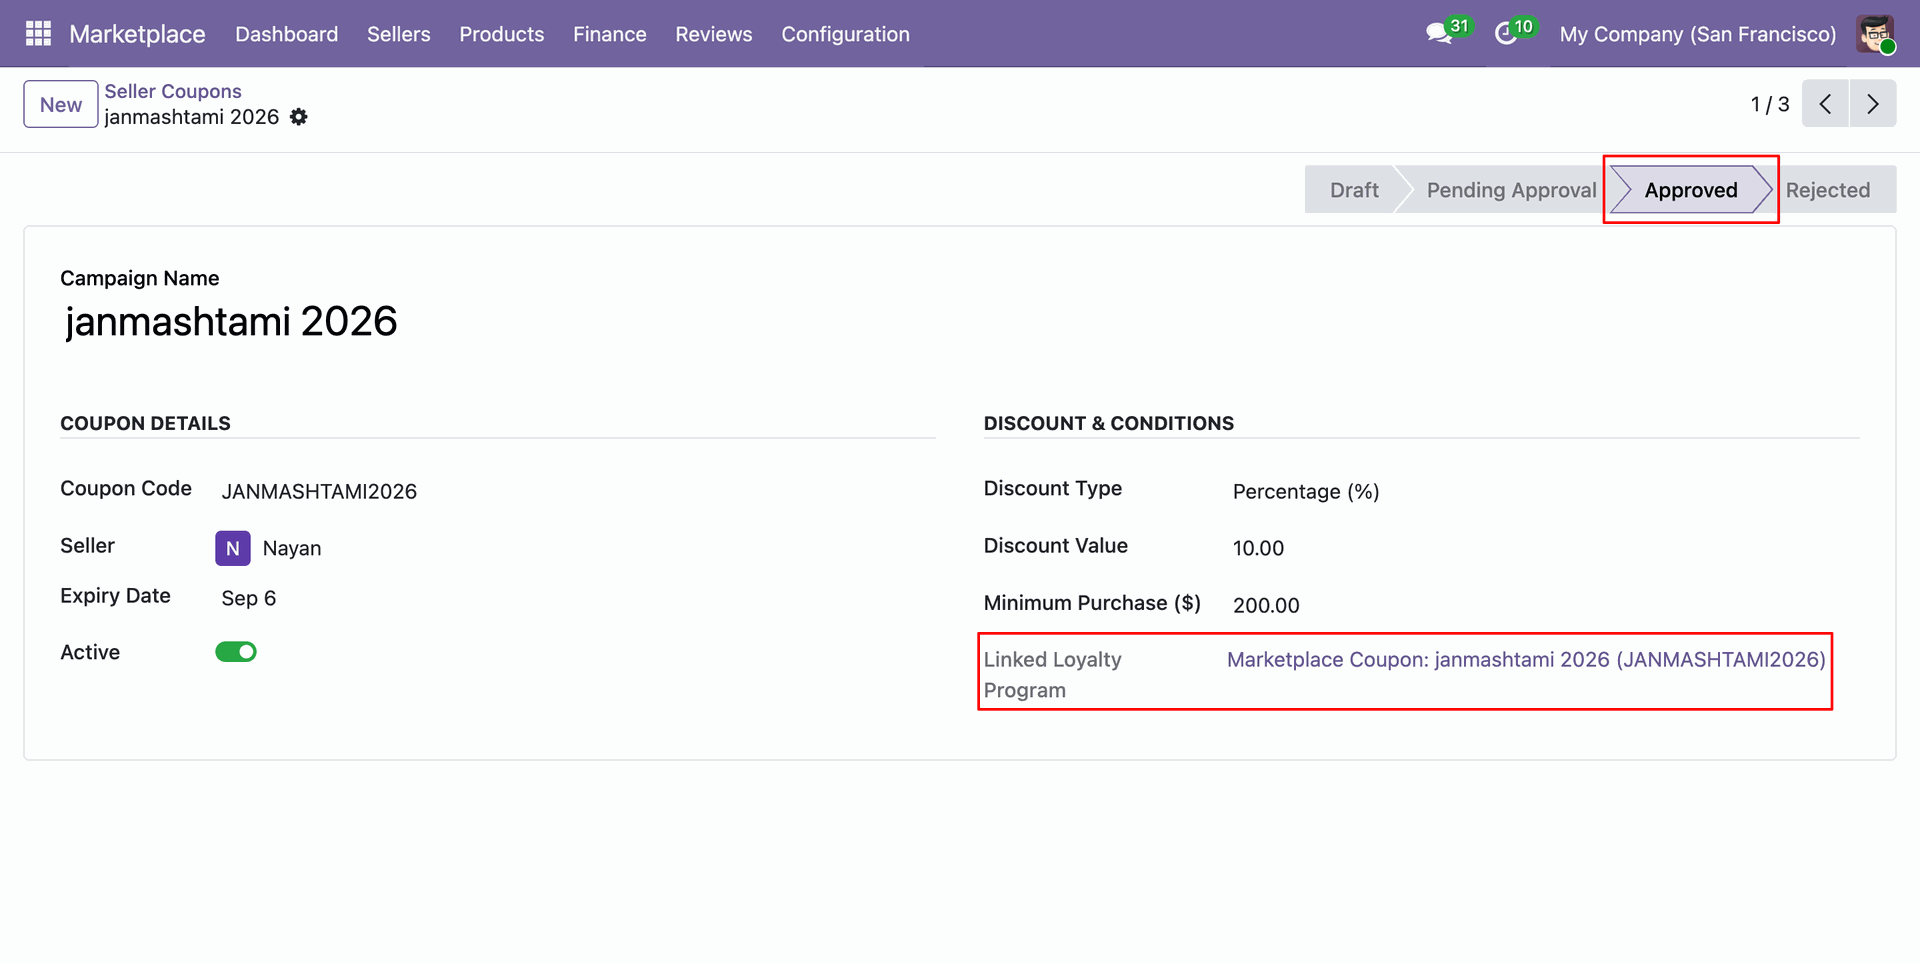Open the user avatar menu
The width and height of the screenshot is (1920, 964).
[1875, 34]
